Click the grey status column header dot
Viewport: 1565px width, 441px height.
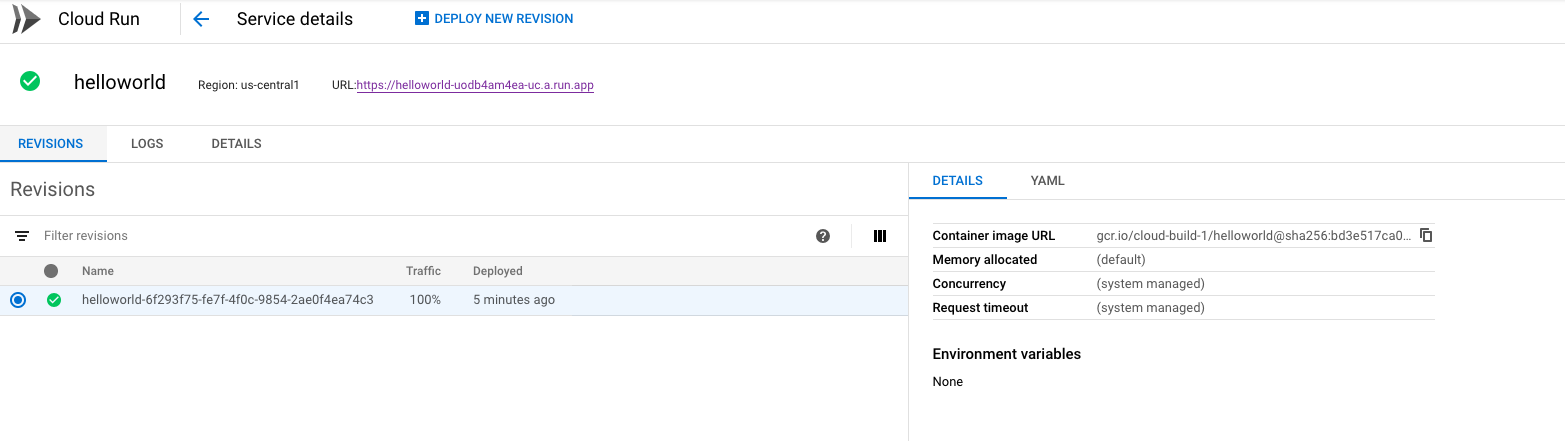pos(52,271)
